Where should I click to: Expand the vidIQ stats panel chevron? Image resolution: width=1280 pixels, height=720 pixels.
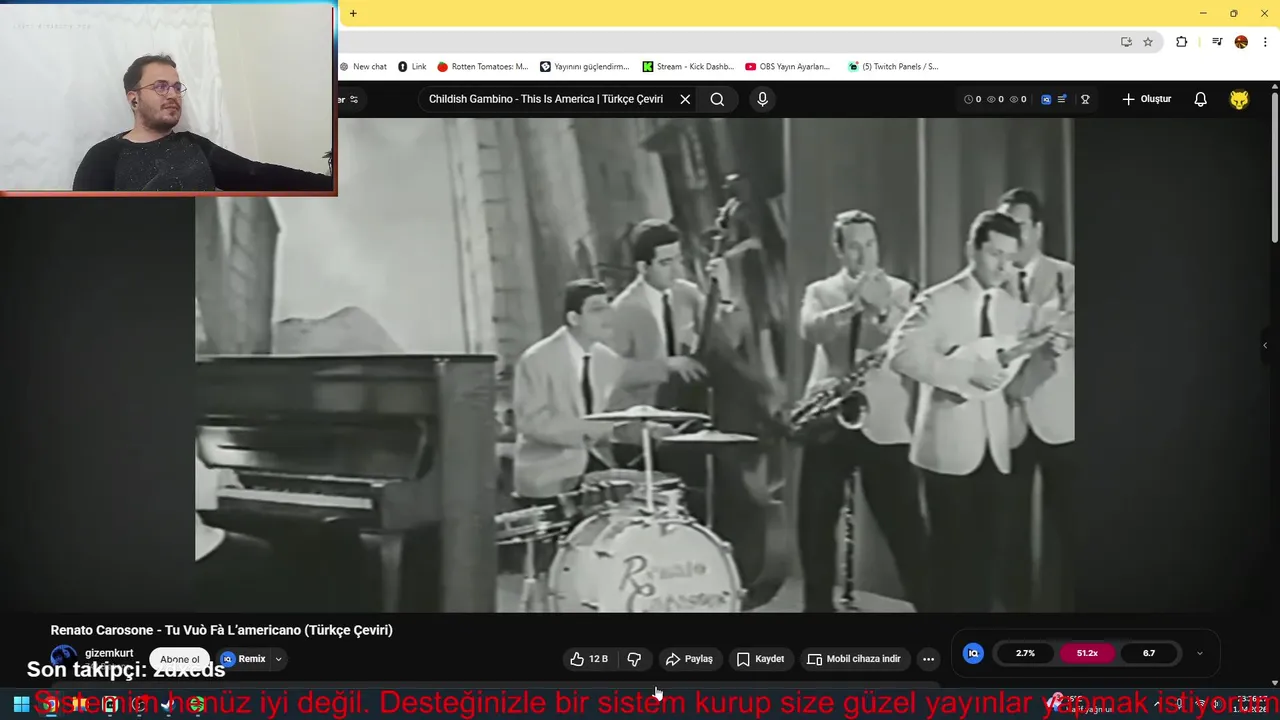tap(1200, 653)
